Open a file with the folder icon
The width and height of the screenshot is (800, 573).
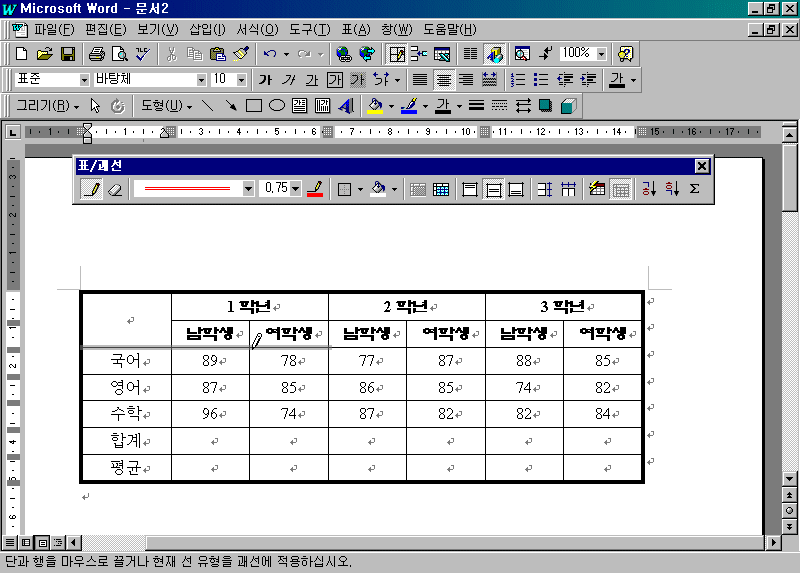tap(44, 54)
